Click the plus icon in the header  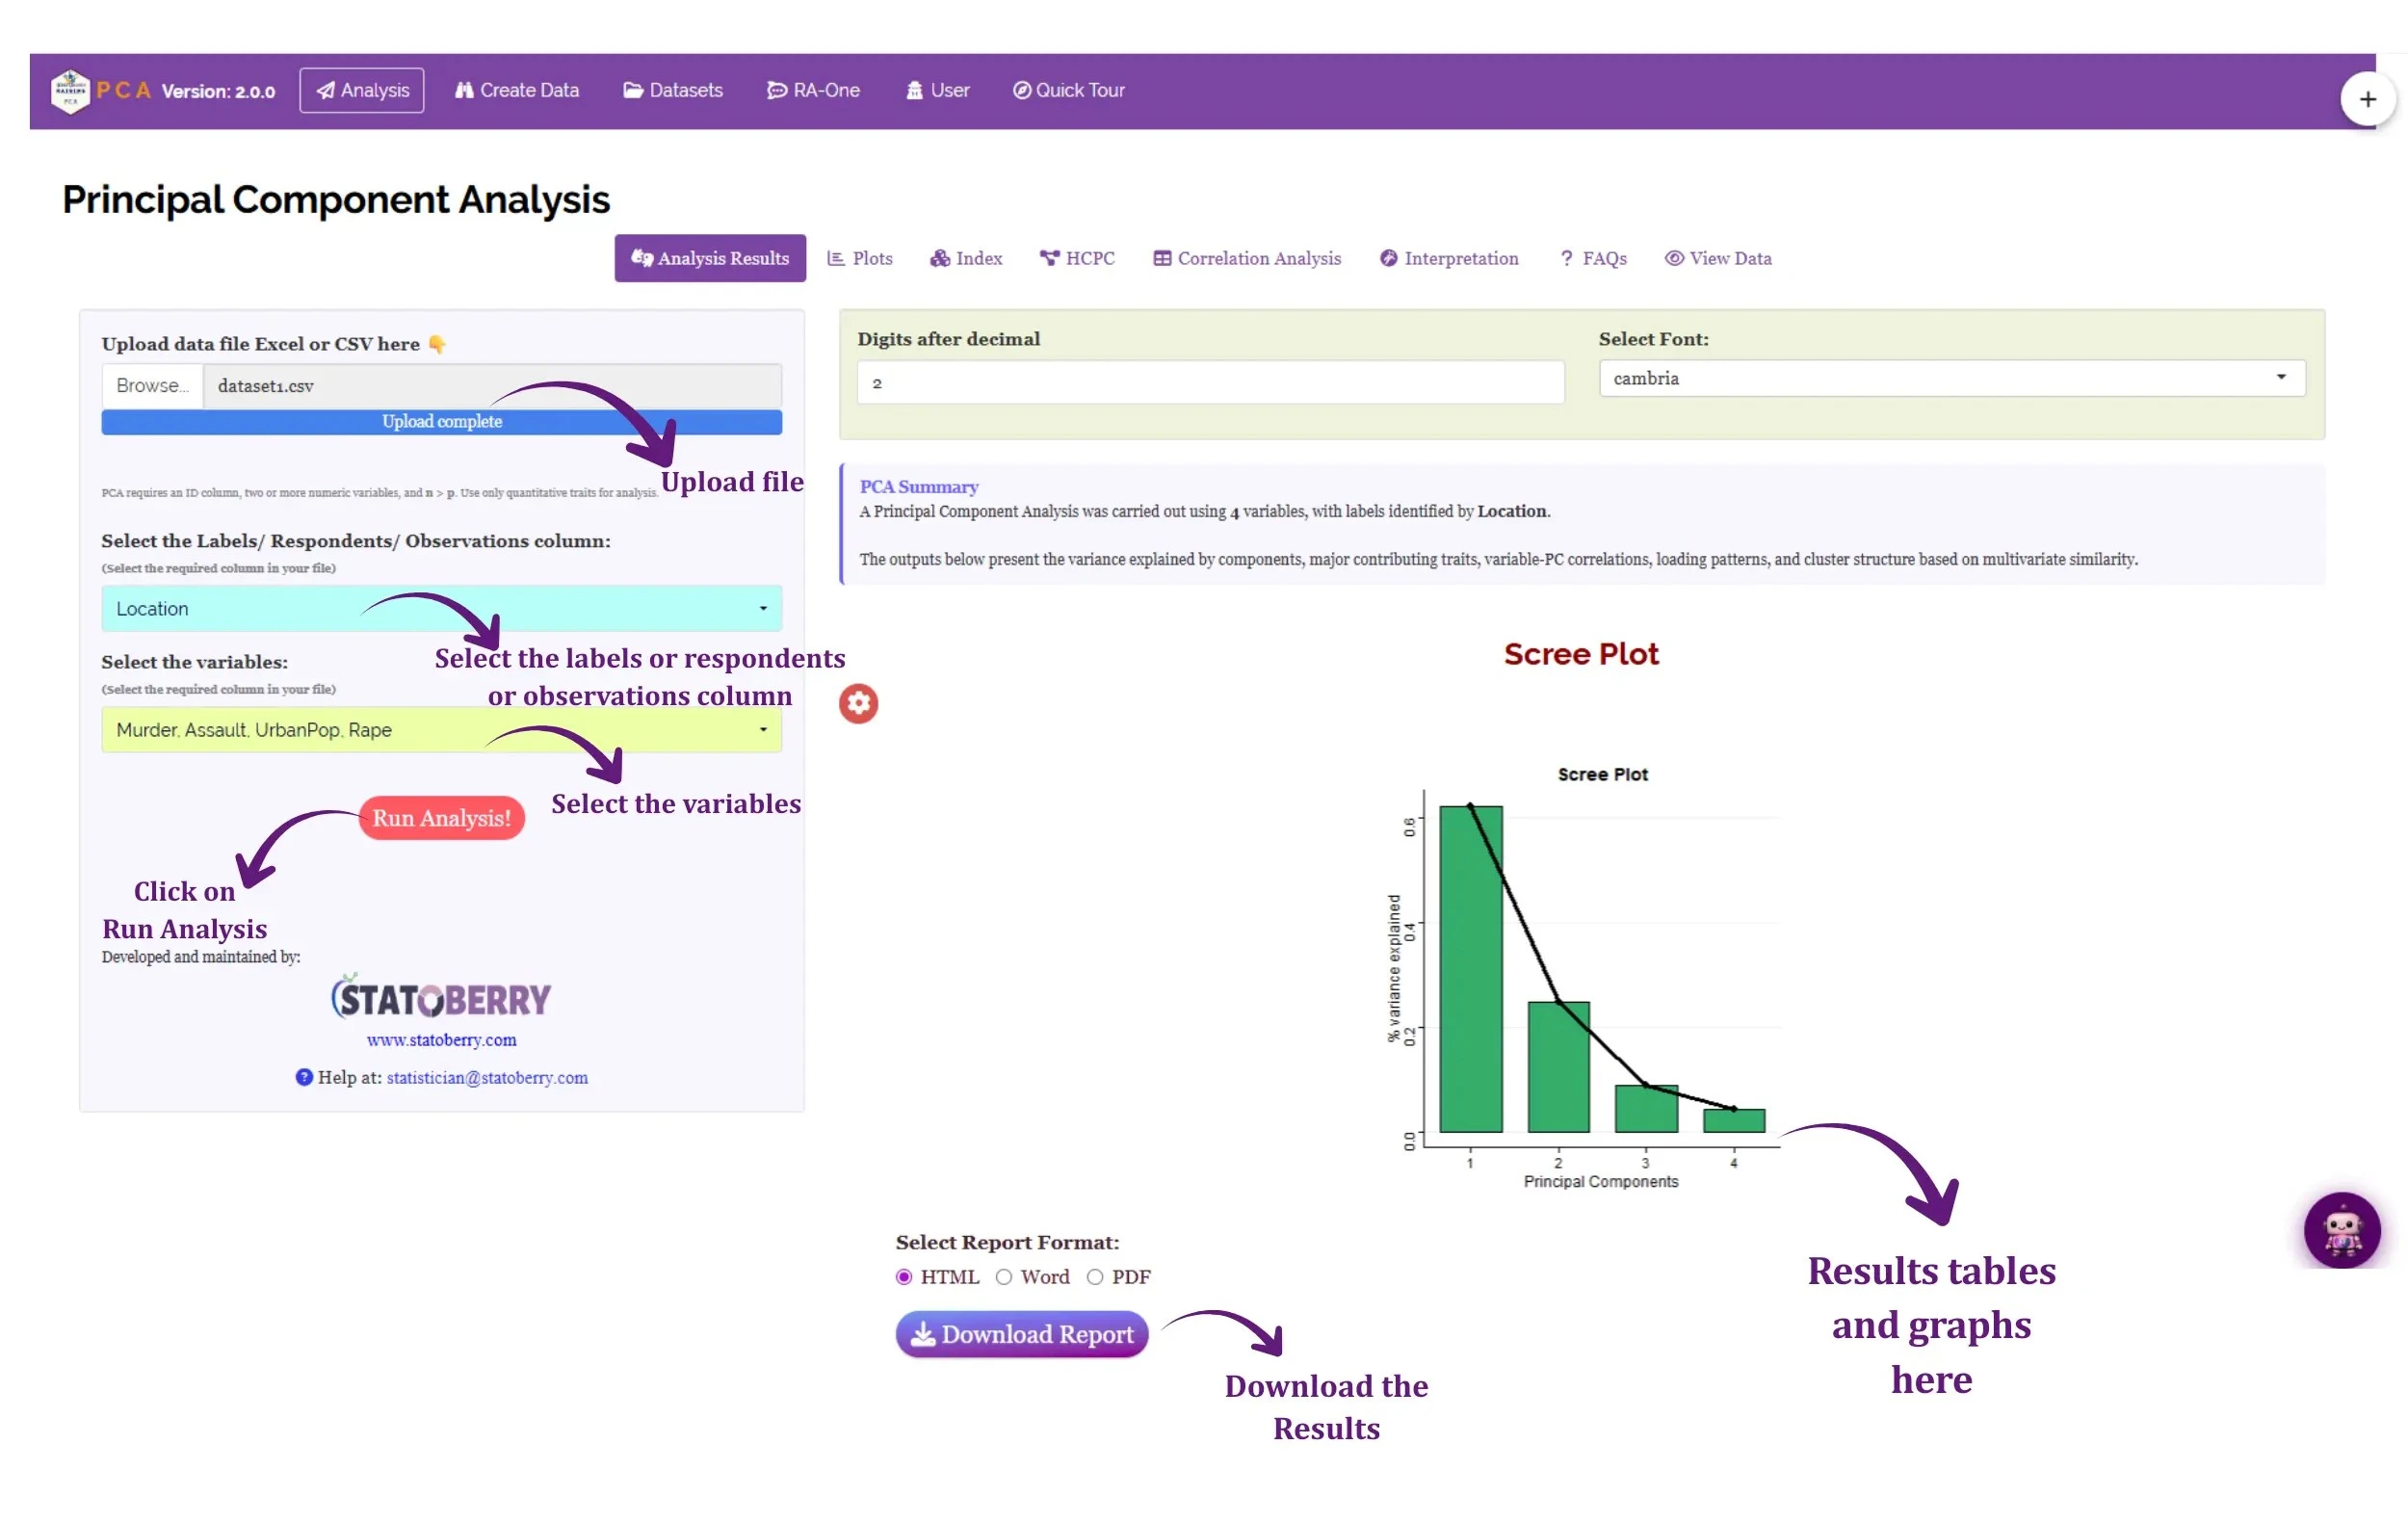[x=2367, y=99]
